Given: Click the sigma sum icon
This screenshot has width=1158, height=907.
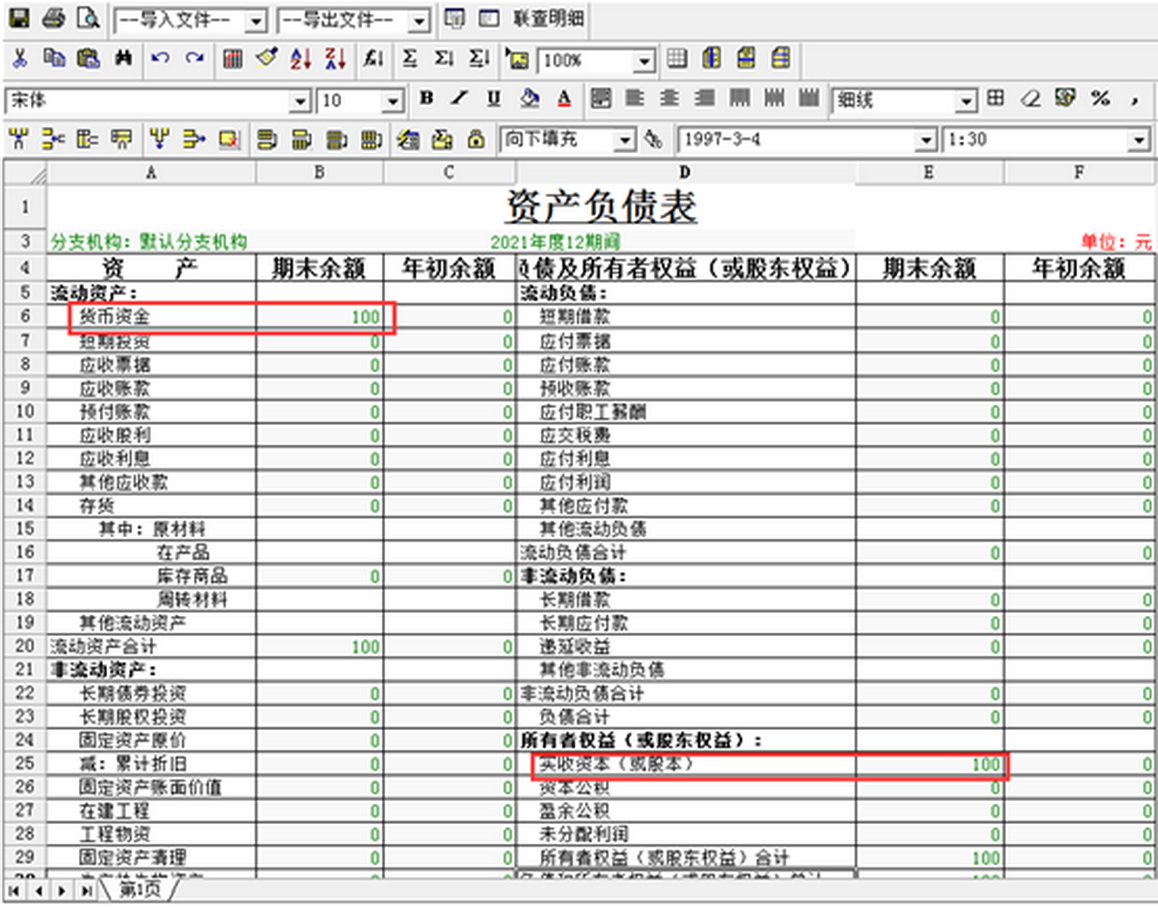Looking at the screenshot, I should tap(410, 59).
